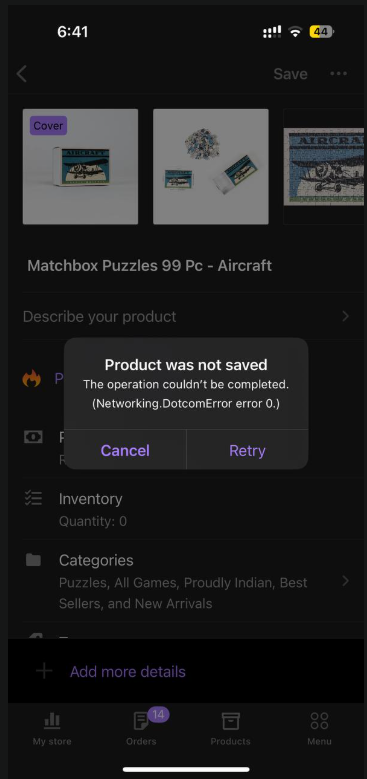367x779 pixels.
Task: Tap the Save button in header
Action: [x=291, y=74]
